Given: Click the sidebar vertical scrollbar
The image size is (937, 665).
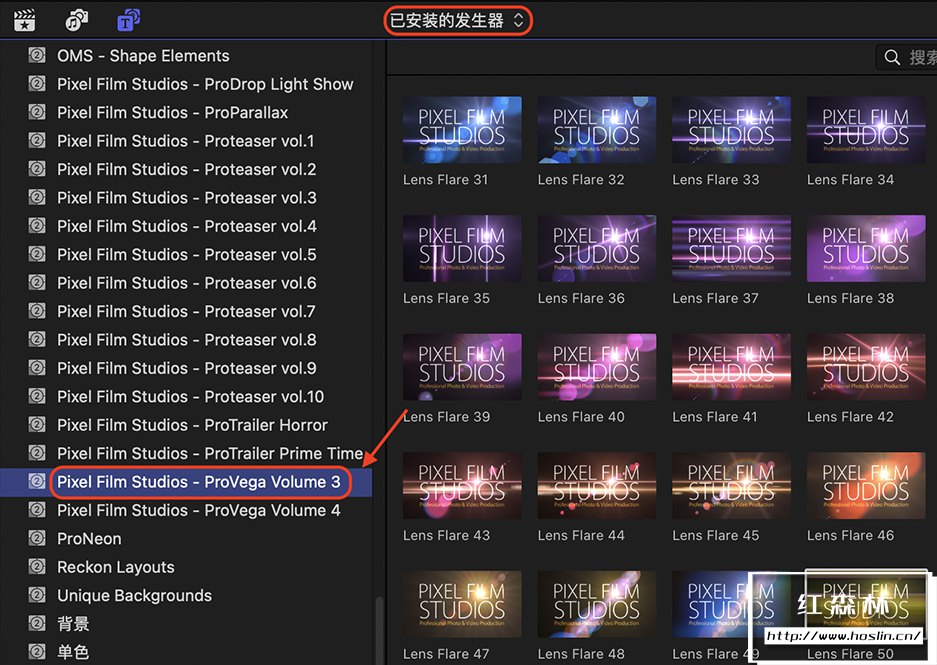Looking at the screenshot, I should click(x=379, y=630).
